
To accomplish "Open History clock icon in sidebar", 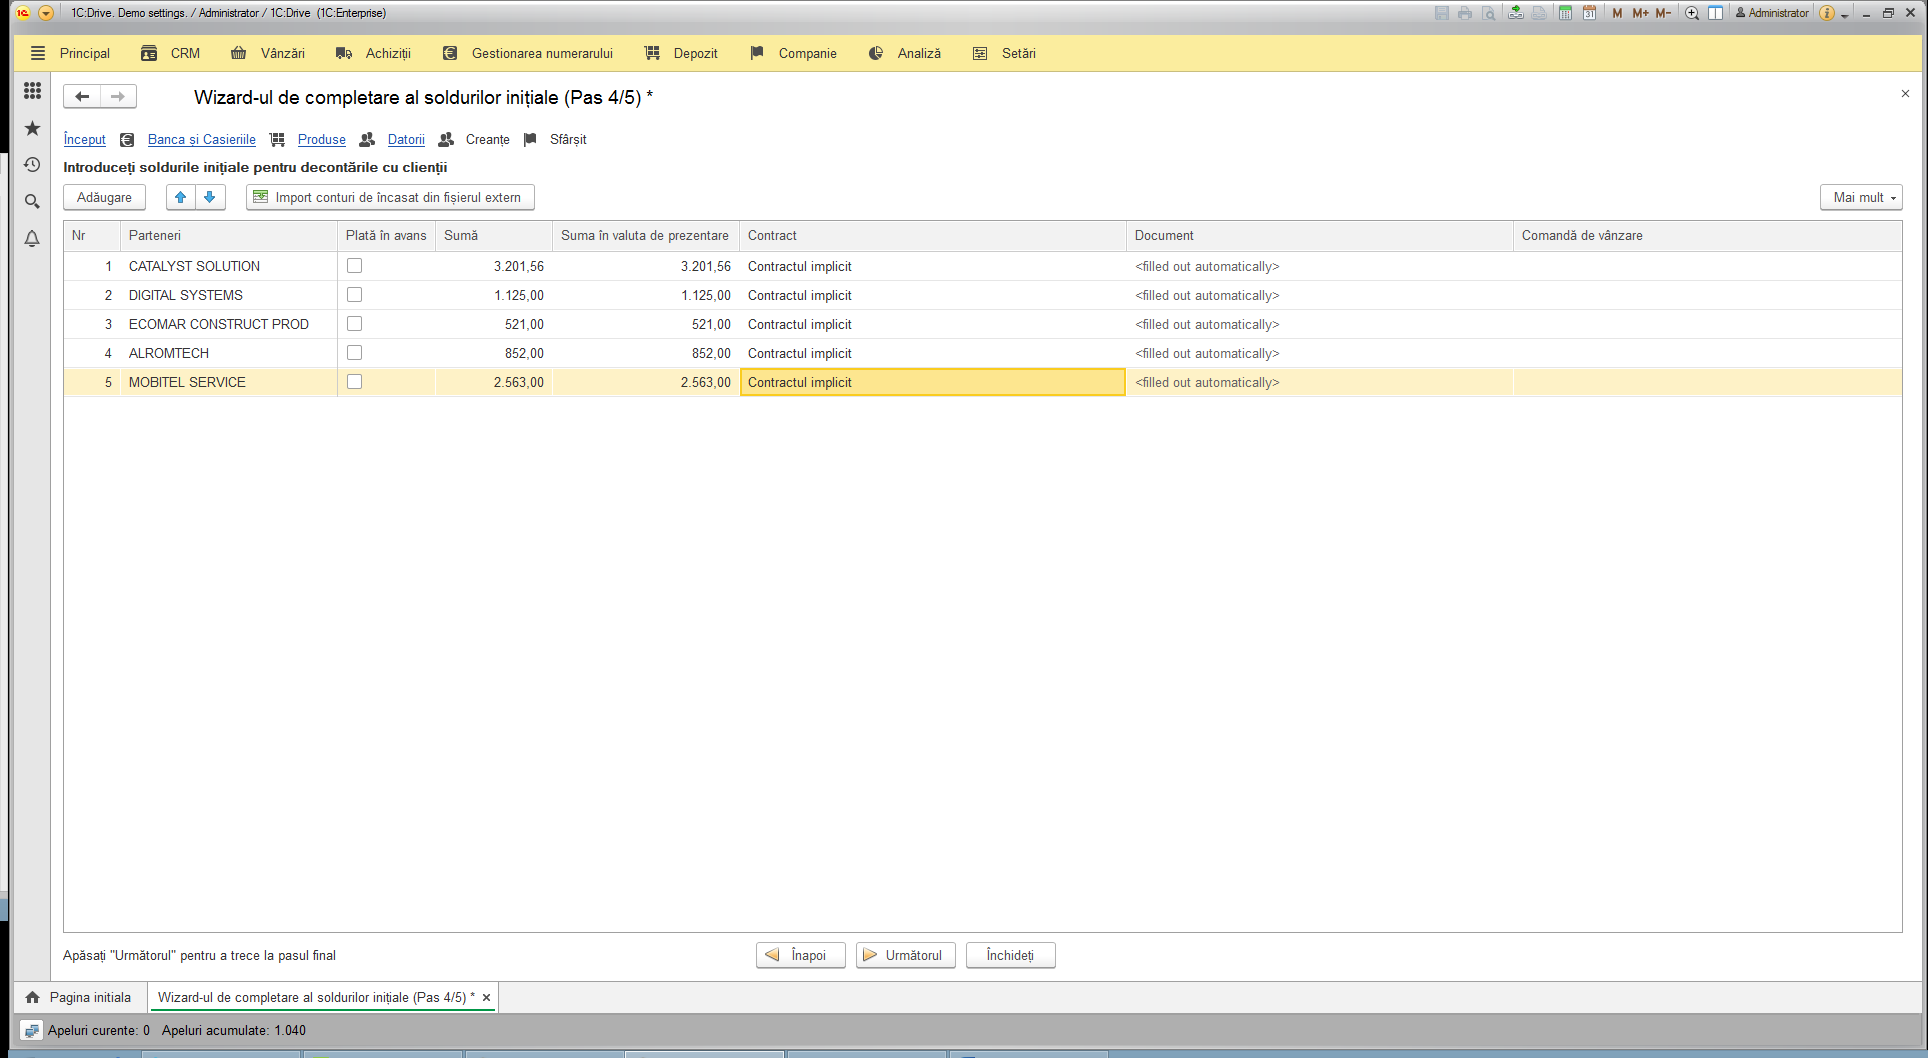I will point(32,165).
